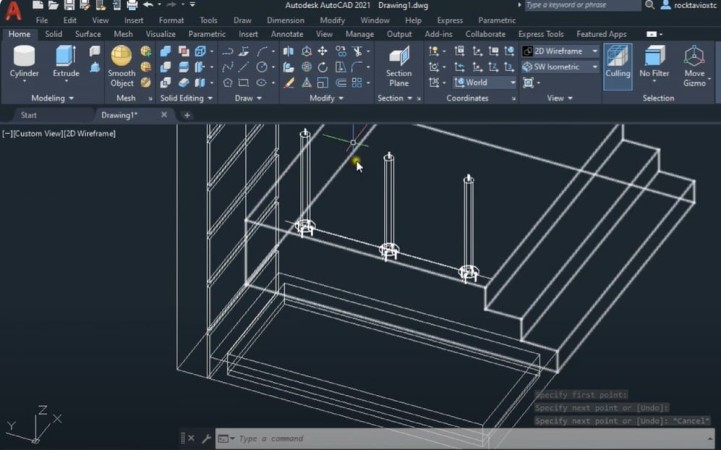Click the Polygon tool in the Draw panel
The width and height of the screenshot is (721, 450).
[x=228, y=83]
